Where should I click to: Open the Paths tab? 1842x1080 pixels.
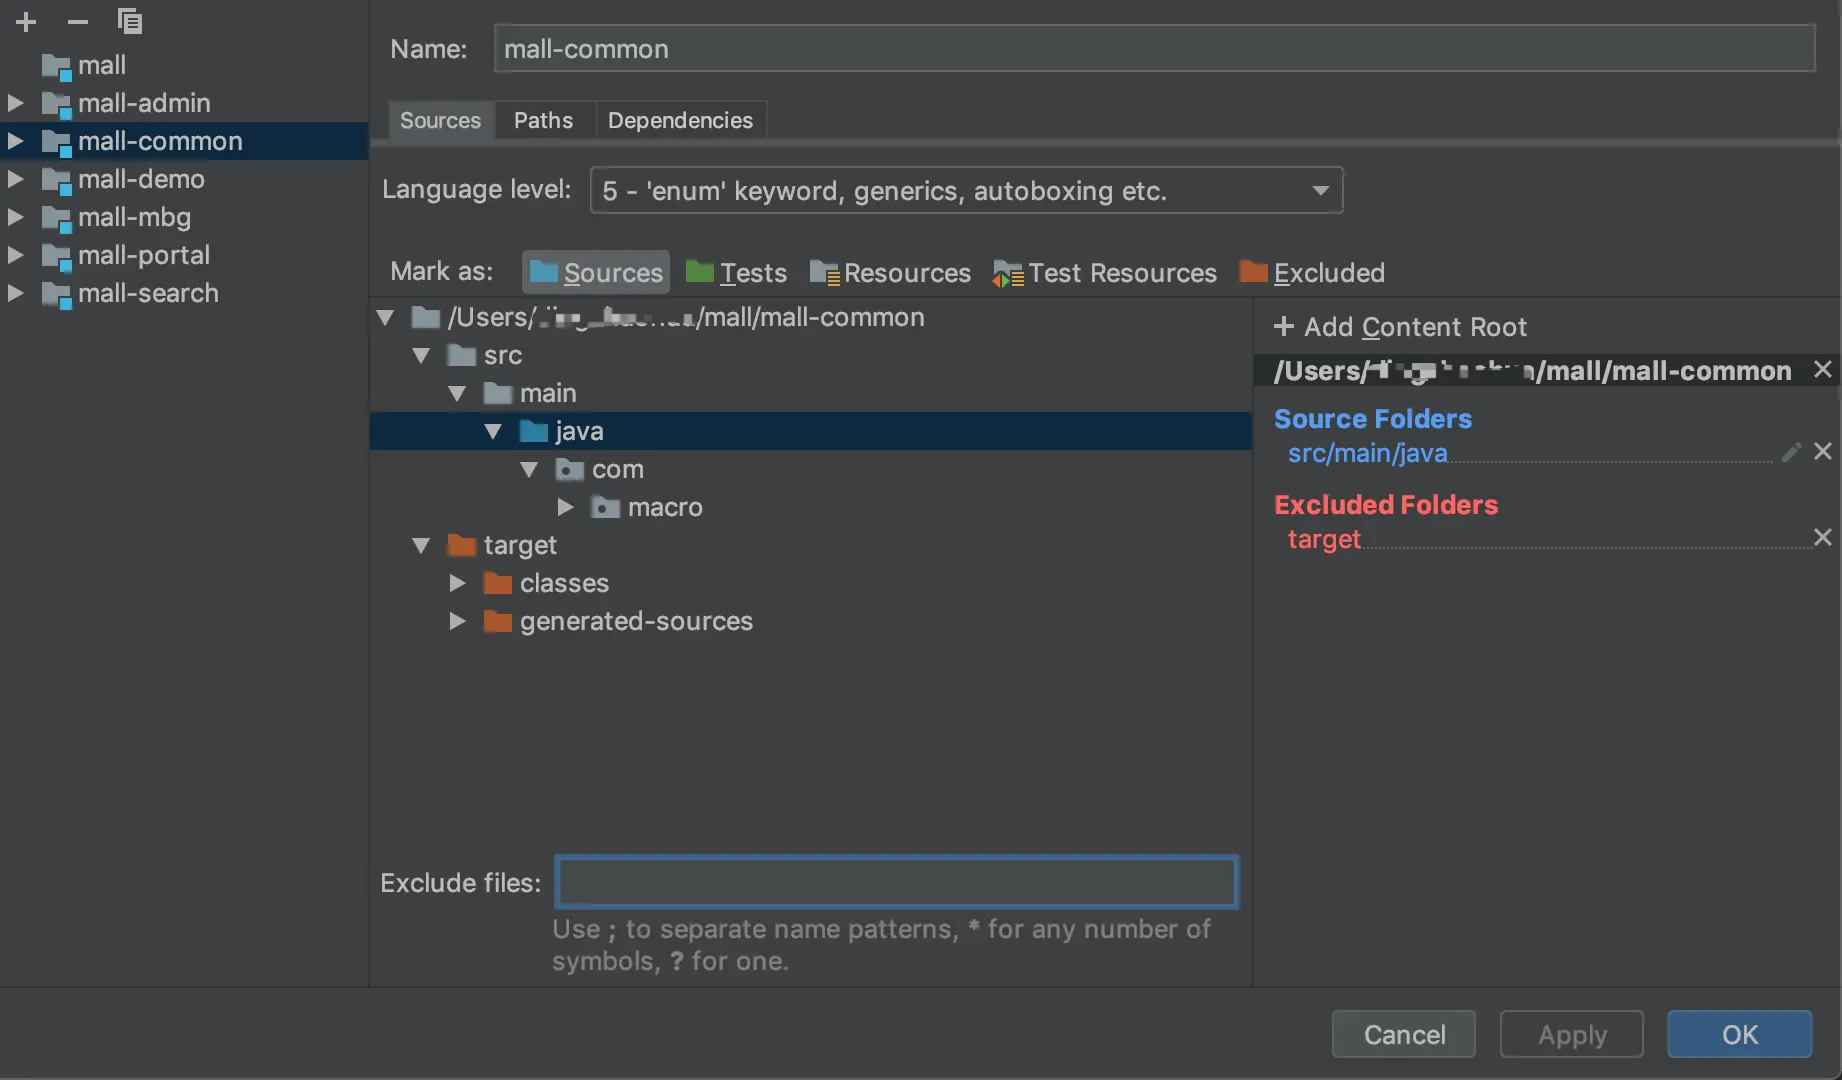pyautogui.click(x=543, y=120)
